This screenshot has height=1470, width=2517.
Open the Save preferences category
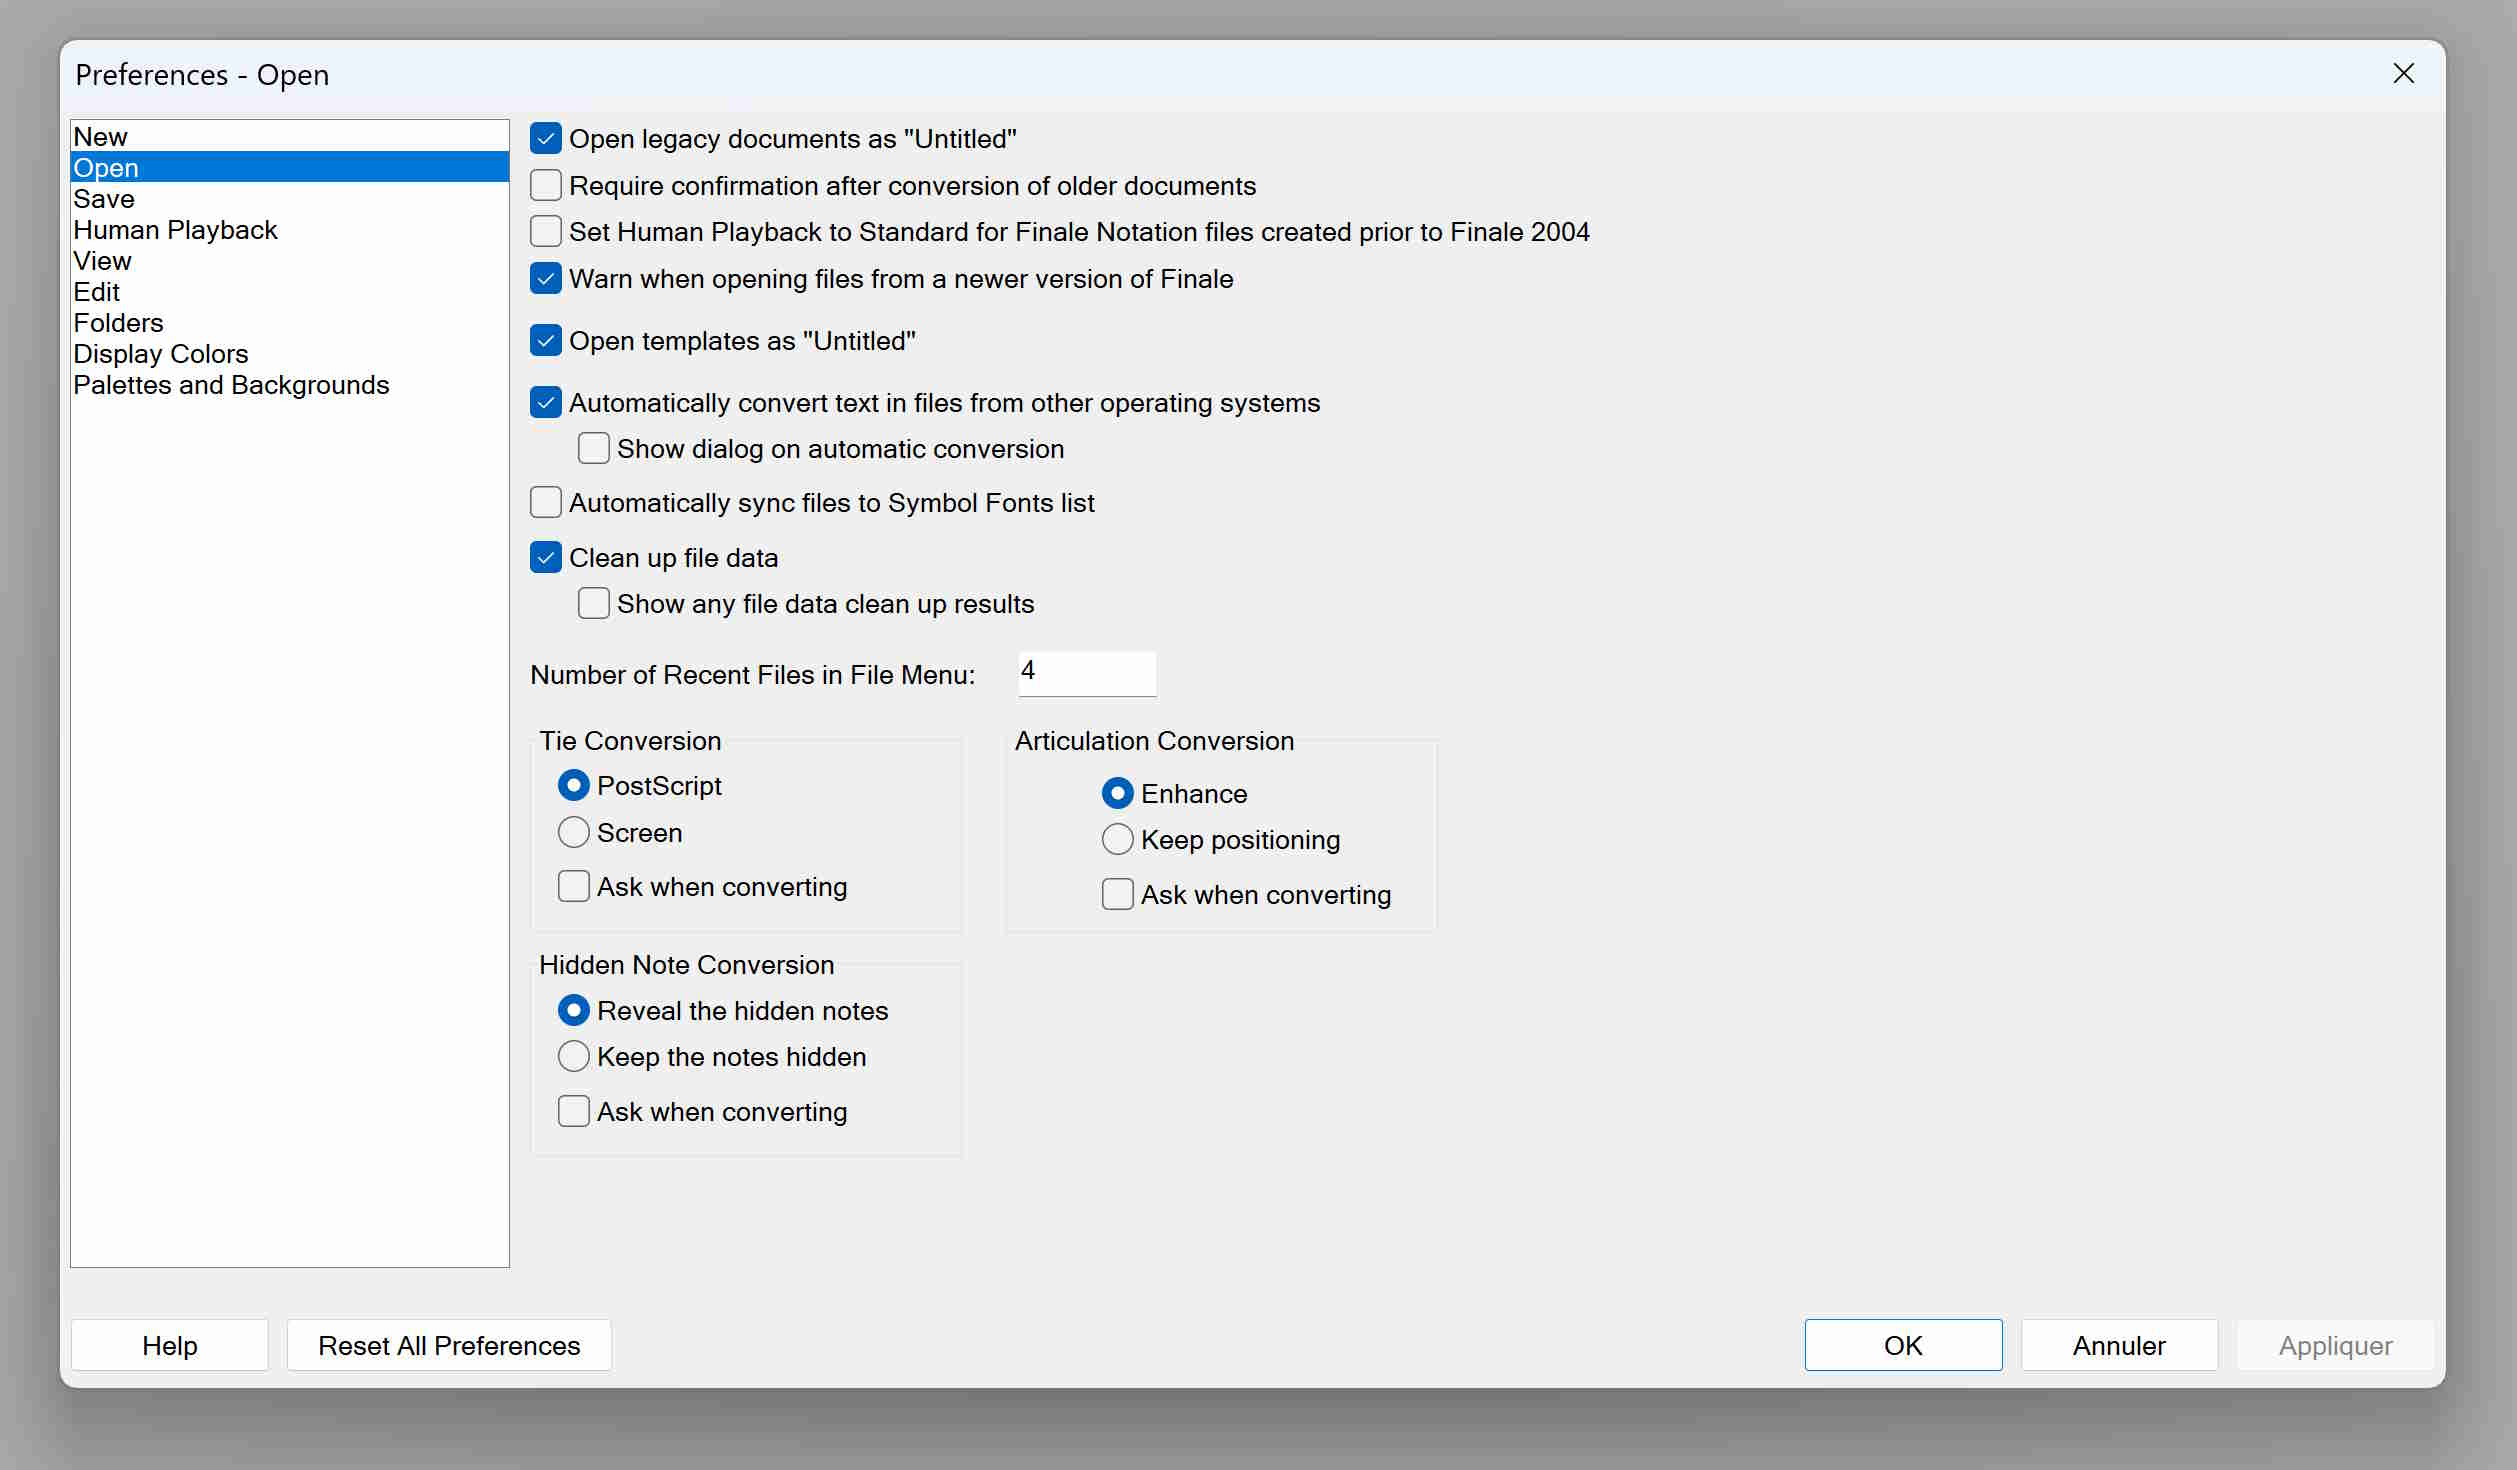(104, 199)
